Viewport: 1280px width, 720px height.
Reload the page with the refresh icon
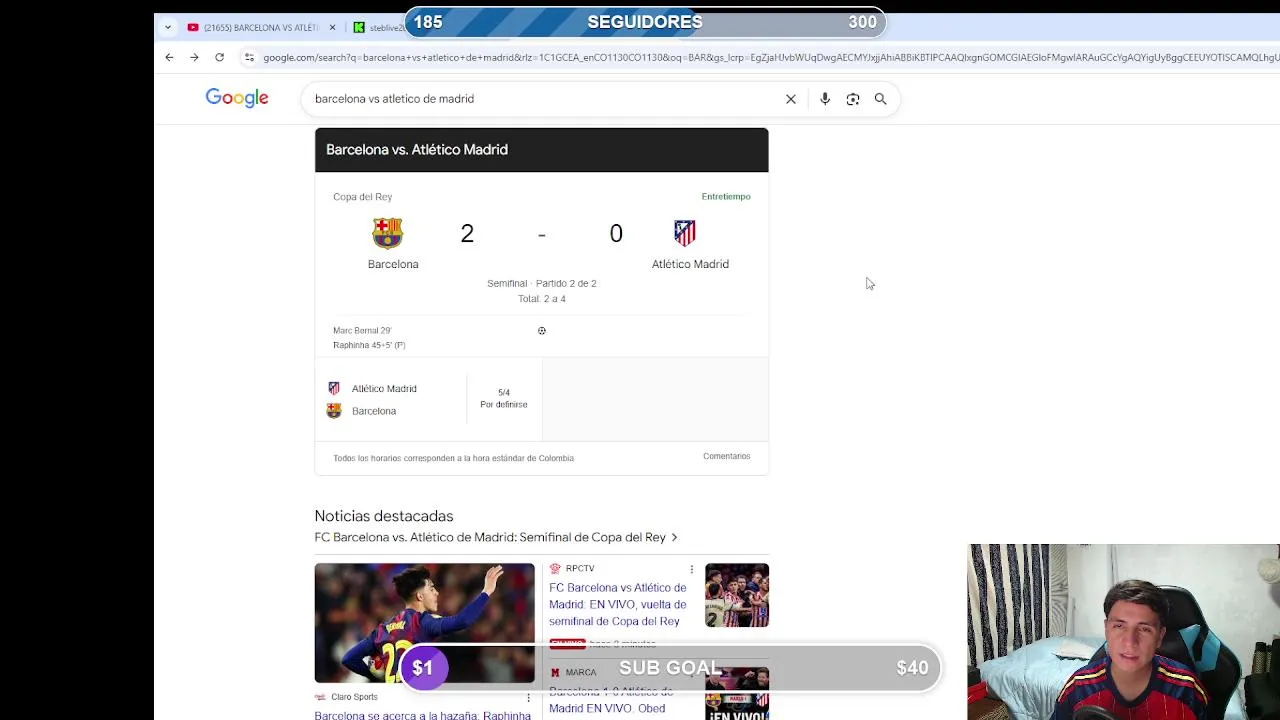[x=219, y=57]
